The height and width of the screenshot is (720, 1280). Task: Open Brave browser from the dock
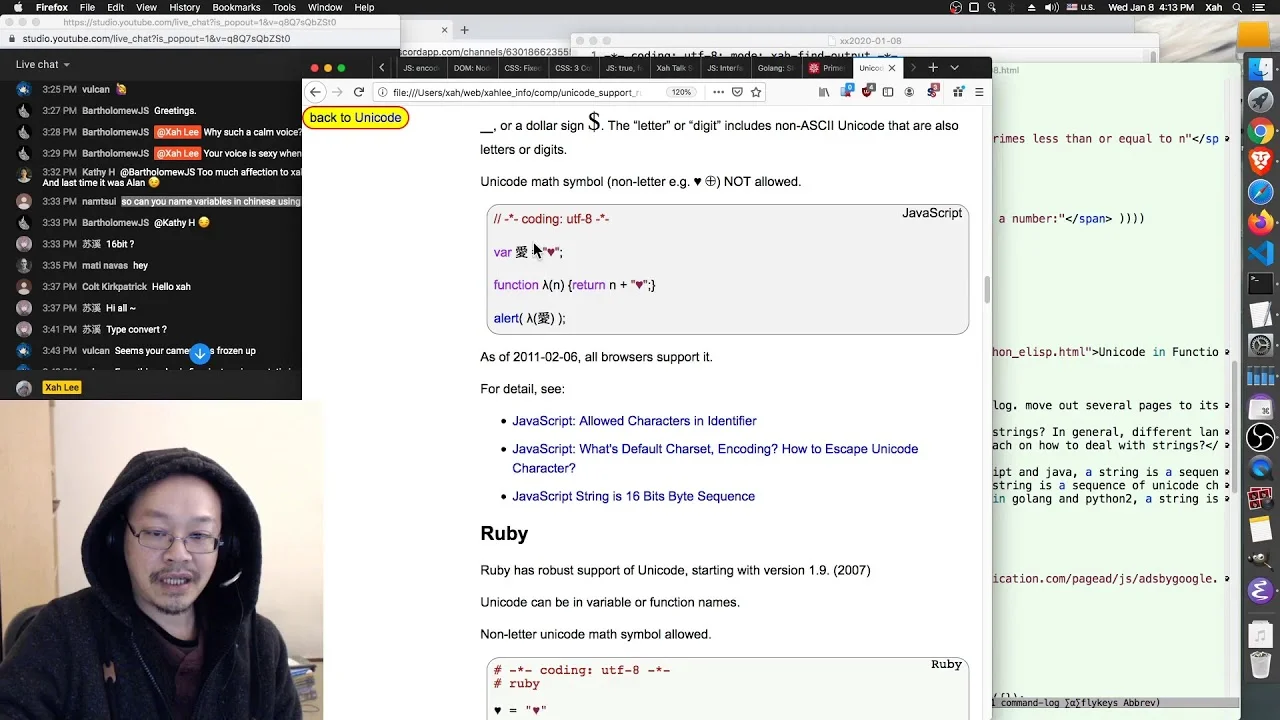pos(1260,160)
